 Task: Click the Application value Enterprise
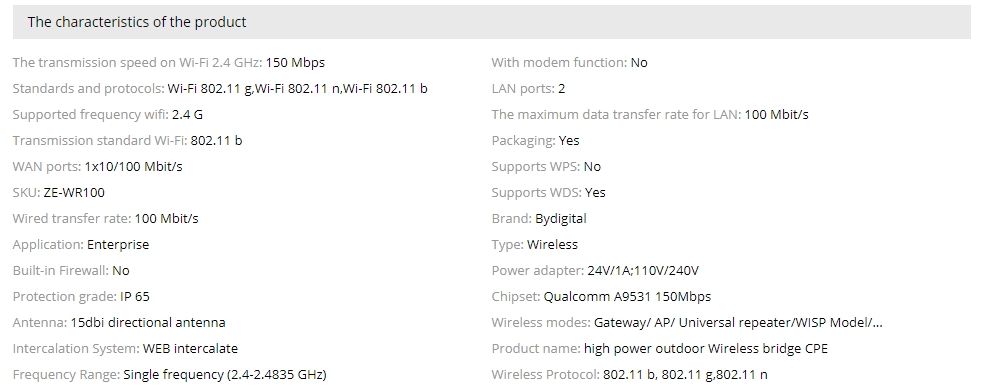point(118,245)
